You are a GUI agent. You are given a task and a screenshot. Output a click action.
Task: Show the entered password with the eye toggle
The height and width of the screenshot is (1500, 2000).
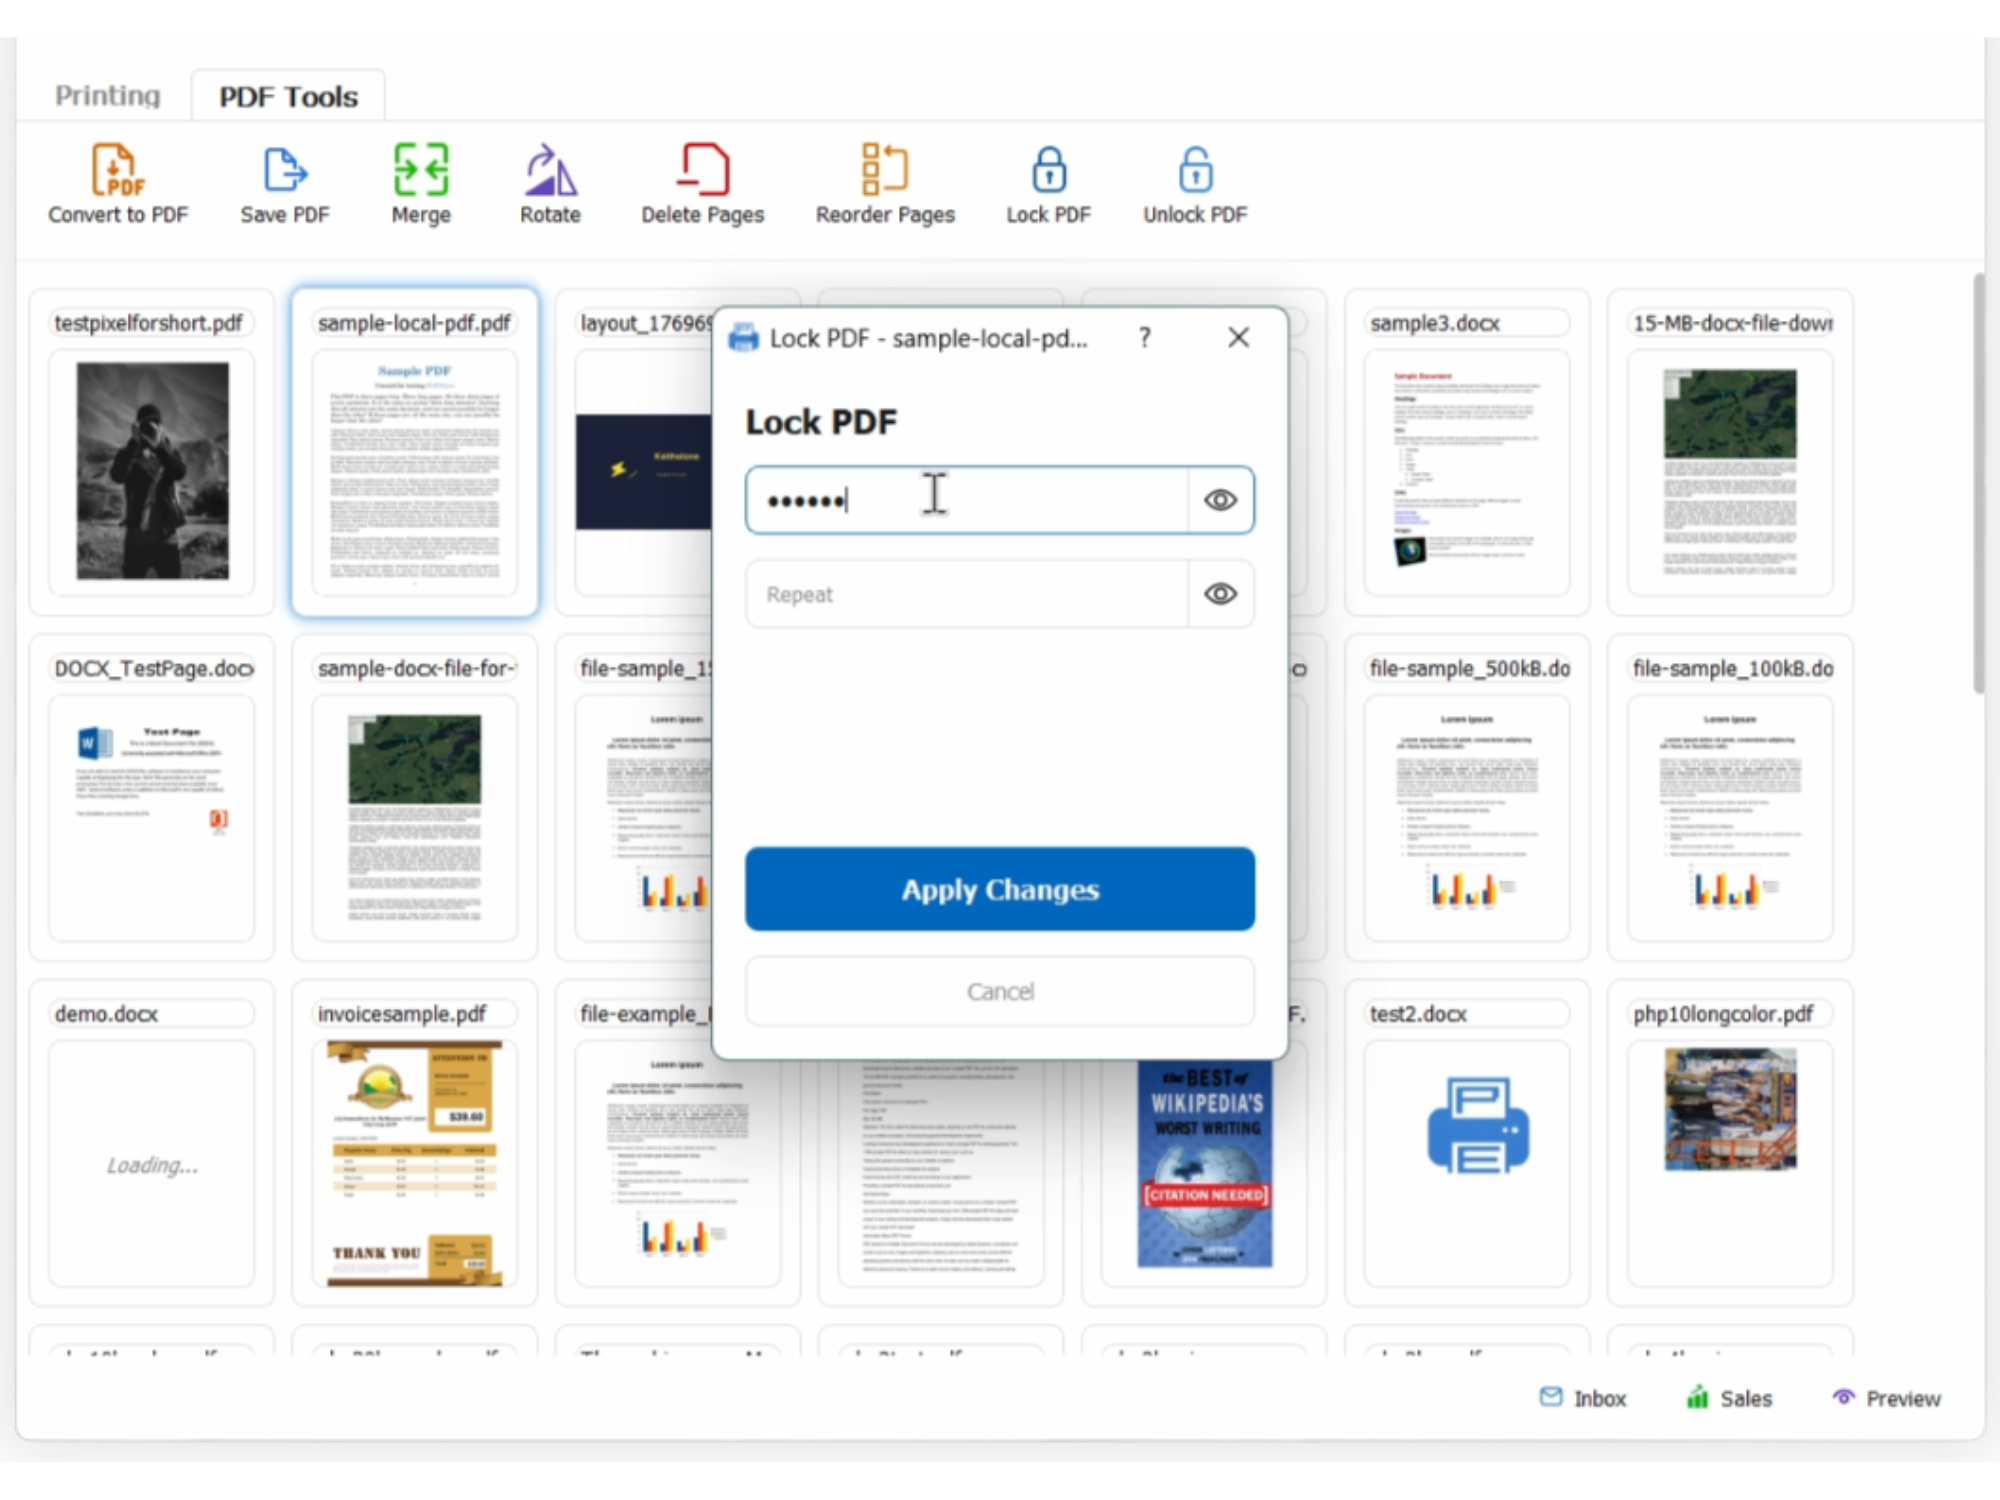click(x=1219, y=500)
